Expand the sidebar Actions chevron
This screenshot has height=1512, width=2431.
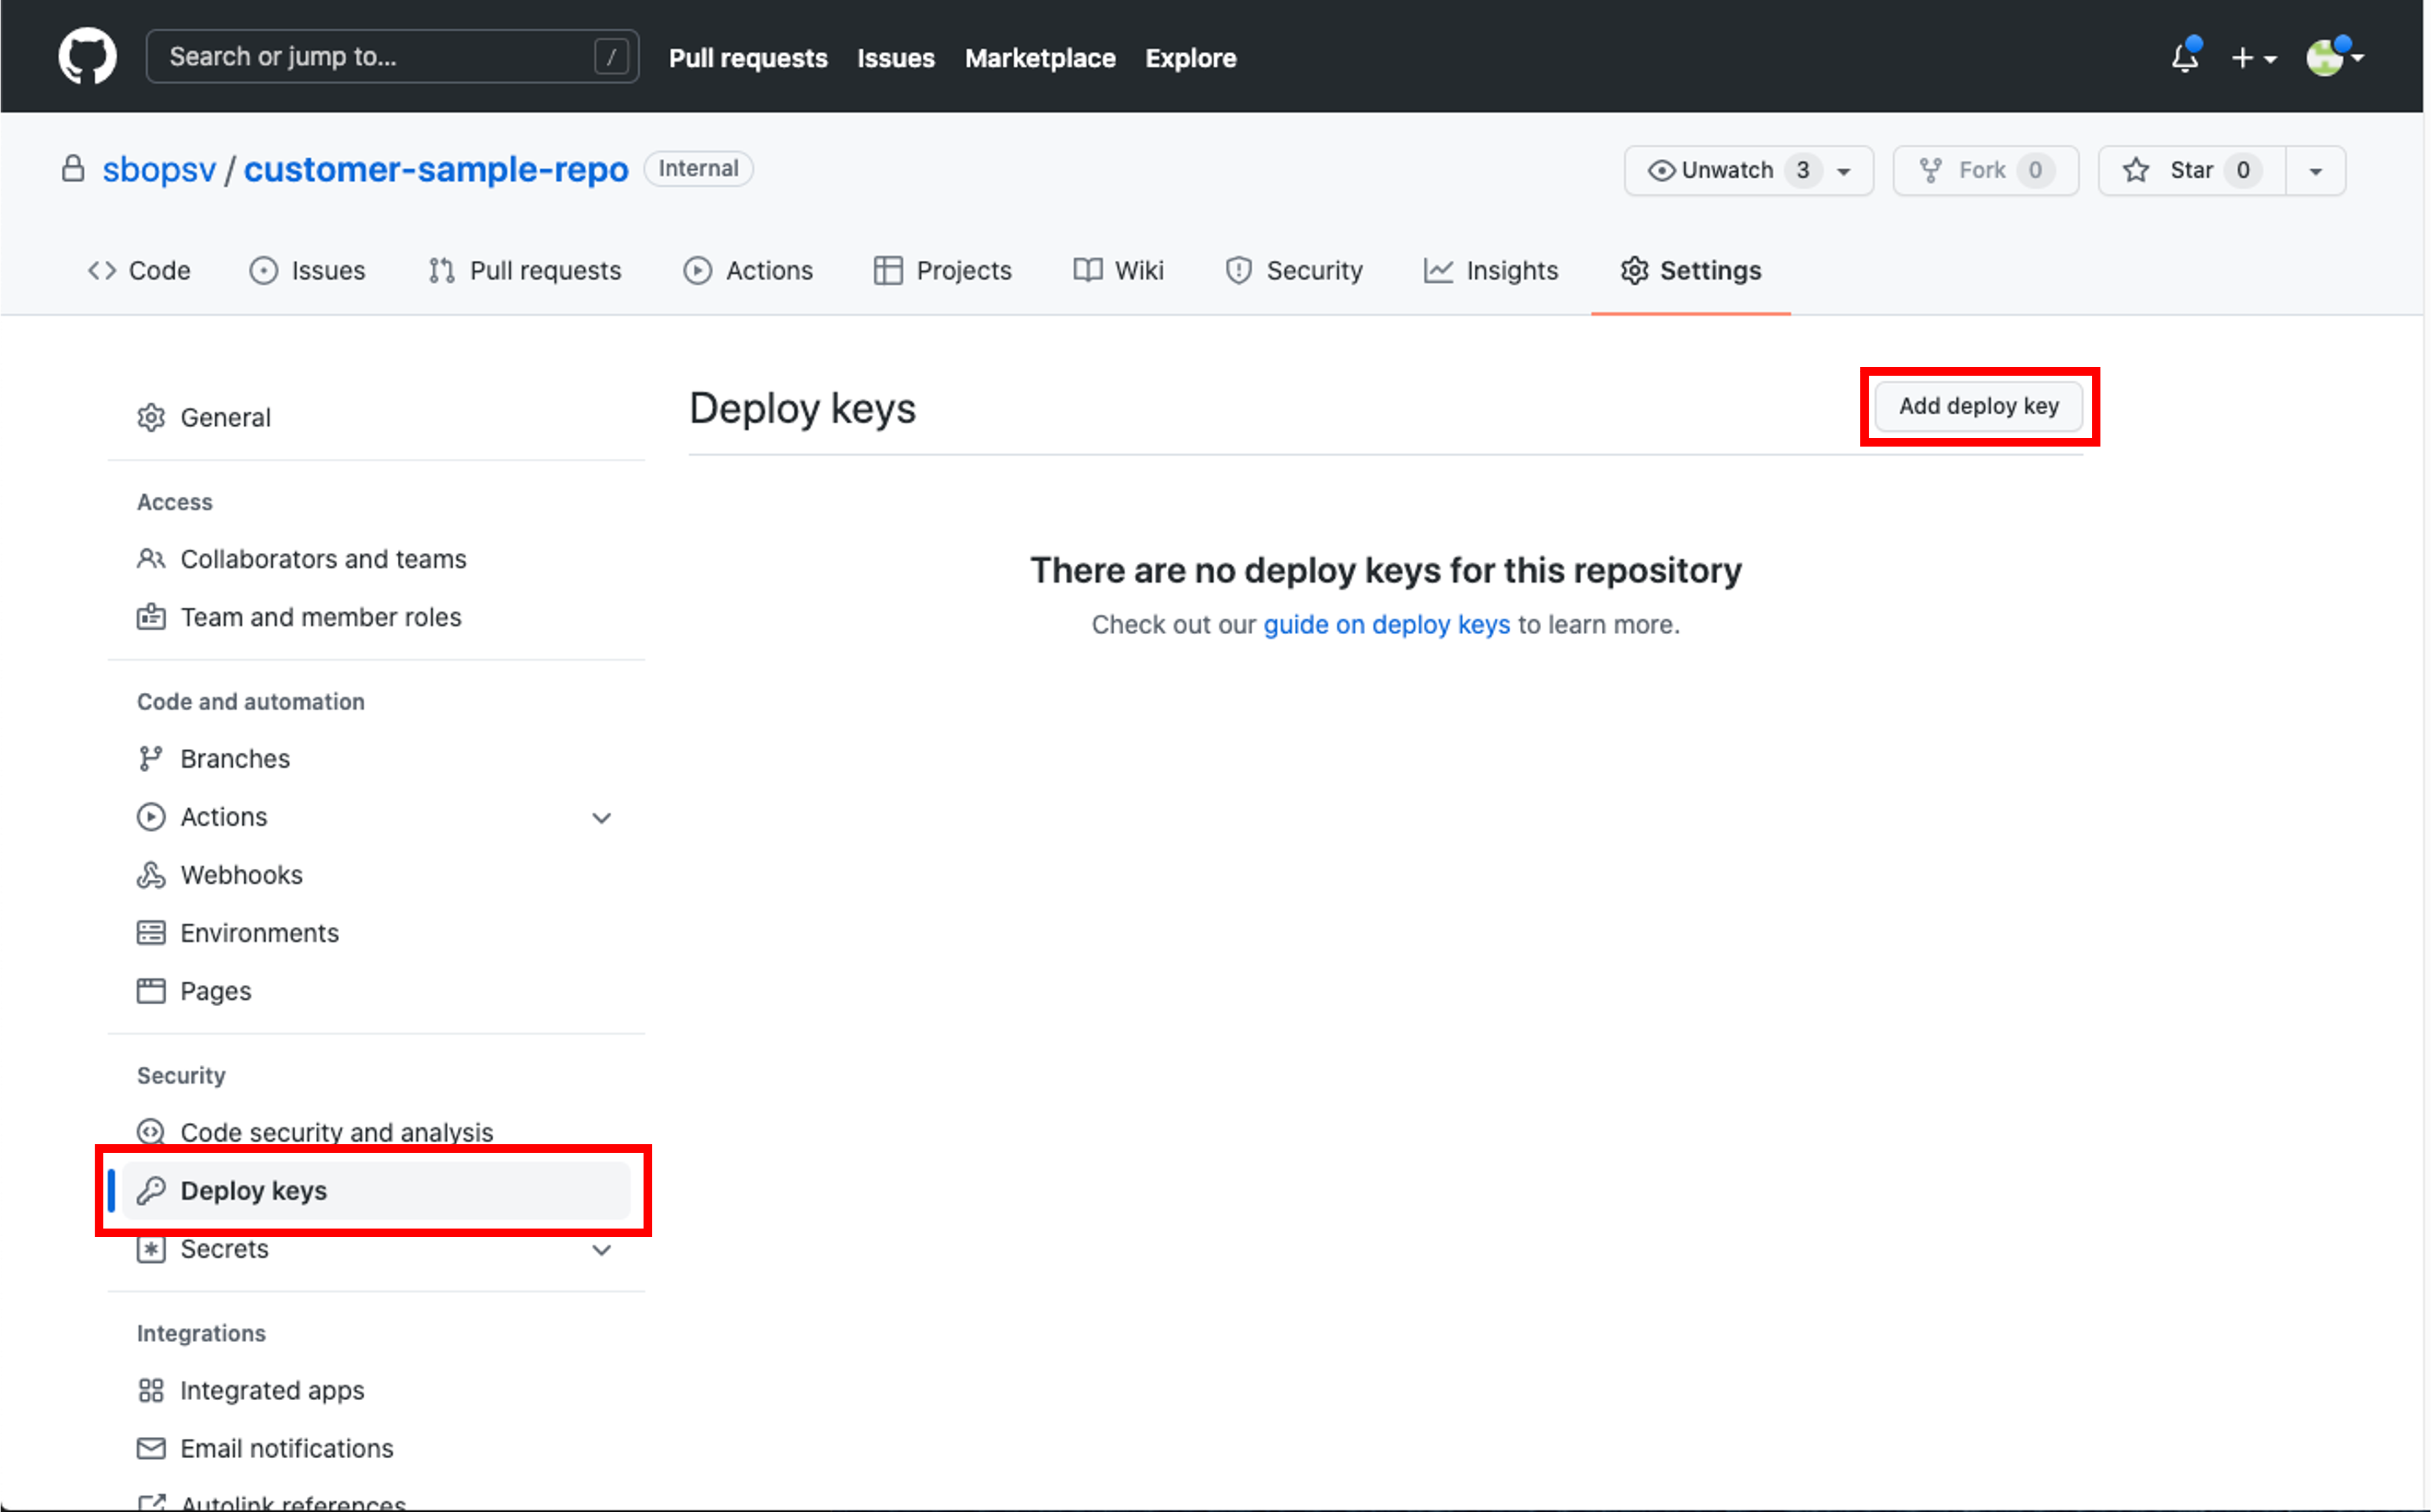pos(601,818)
